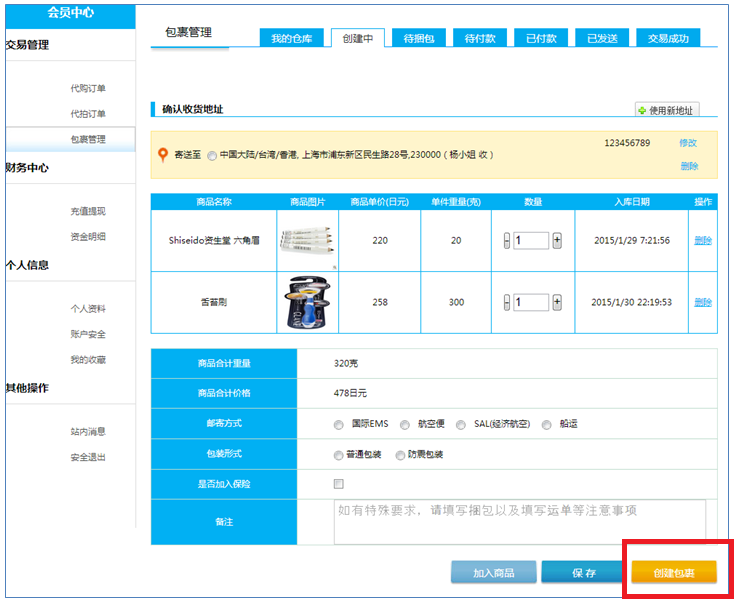Click the orange 创建包裹 button
Viewport: 742px width, 607px height.
tap(674, 573)
